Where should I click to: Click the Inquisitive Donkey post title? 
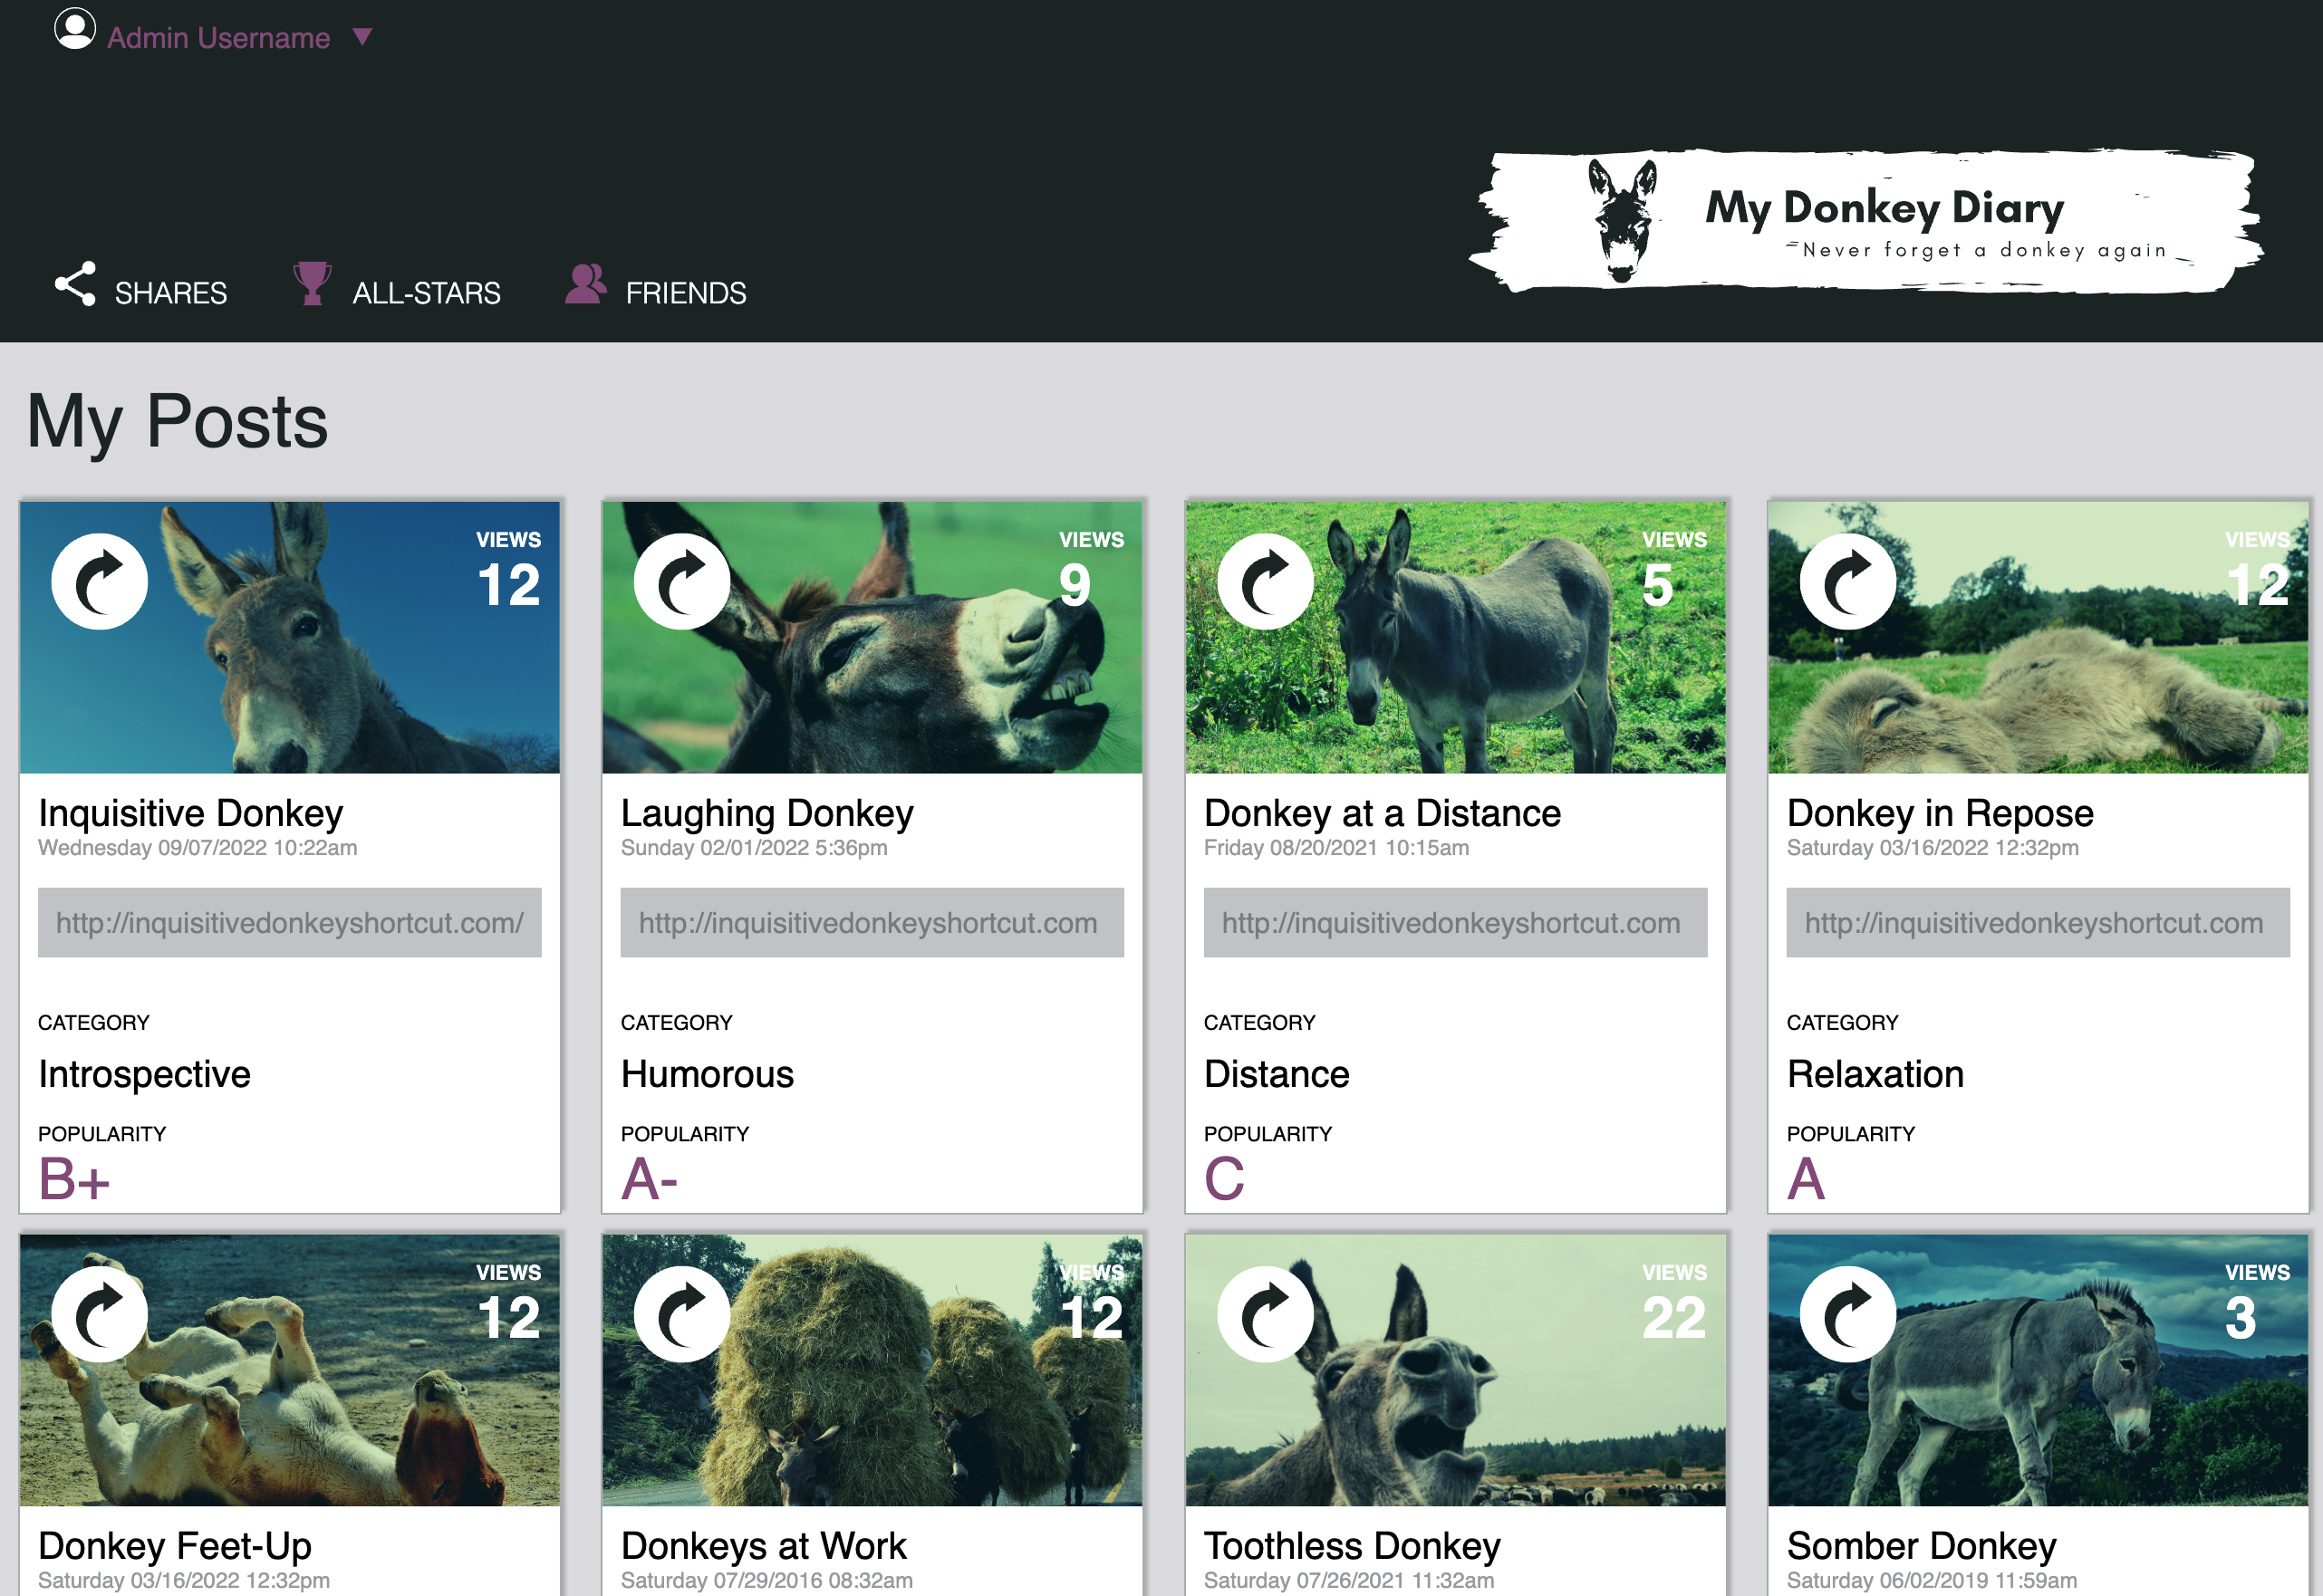click(x=191, y=813)
